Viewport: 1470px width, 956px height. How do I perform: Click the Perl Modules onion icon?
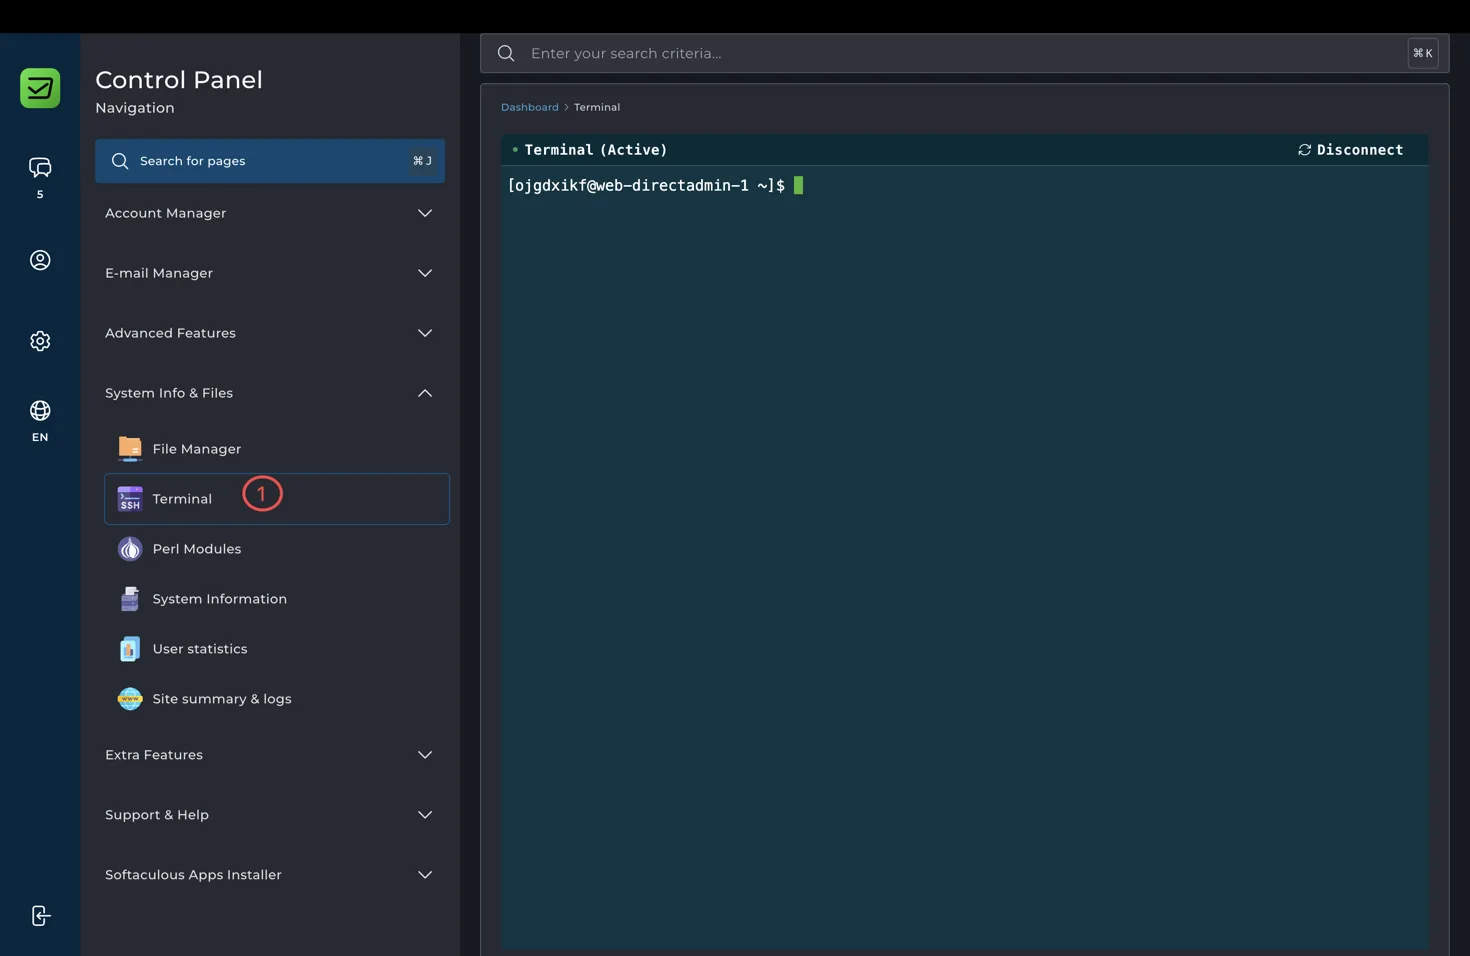point(130,549)
